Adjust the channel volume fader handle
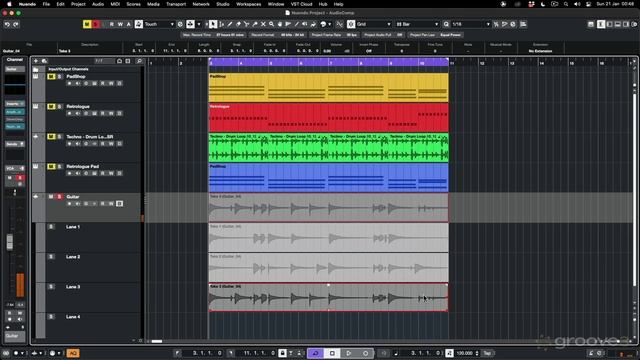The width and height of the screenshot is (640, 360). 10,242
